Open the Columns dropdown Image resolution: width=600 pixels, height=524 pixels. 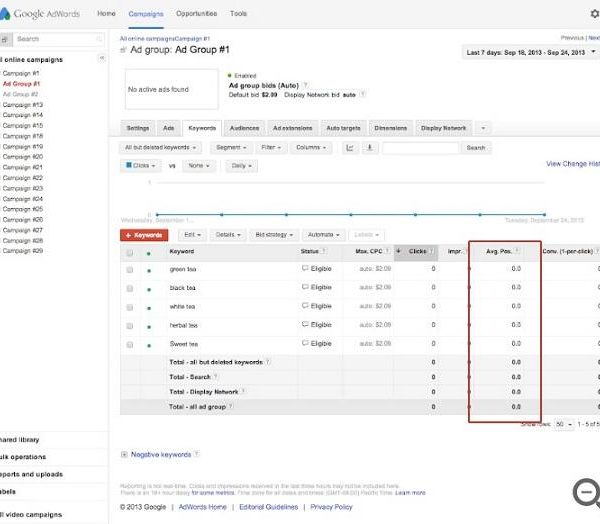pyautogui.click(x=310, y=147)
